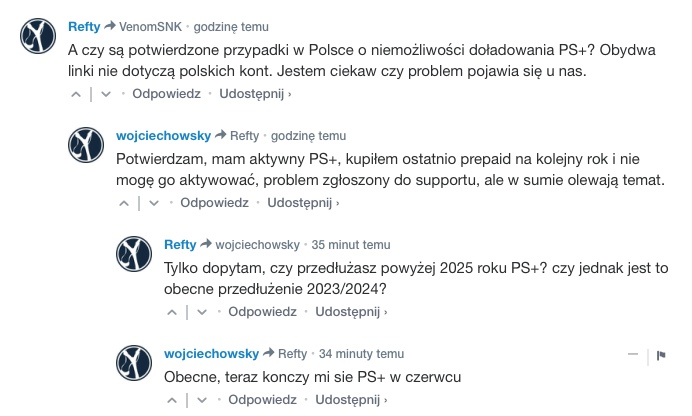Open Udostępnij under the 'Obecne' comment
This screenshot has width=692, height=416.
tap(351, 399)
